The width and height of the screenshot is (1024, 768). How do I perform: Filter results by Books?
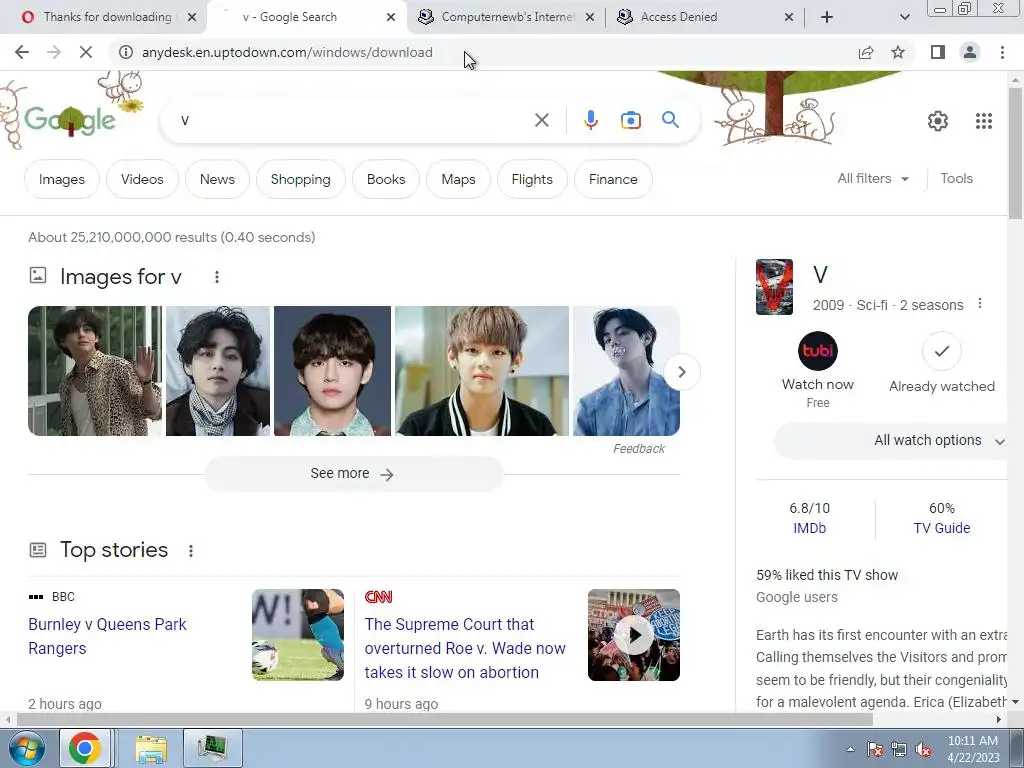click(x=386, y=179)
